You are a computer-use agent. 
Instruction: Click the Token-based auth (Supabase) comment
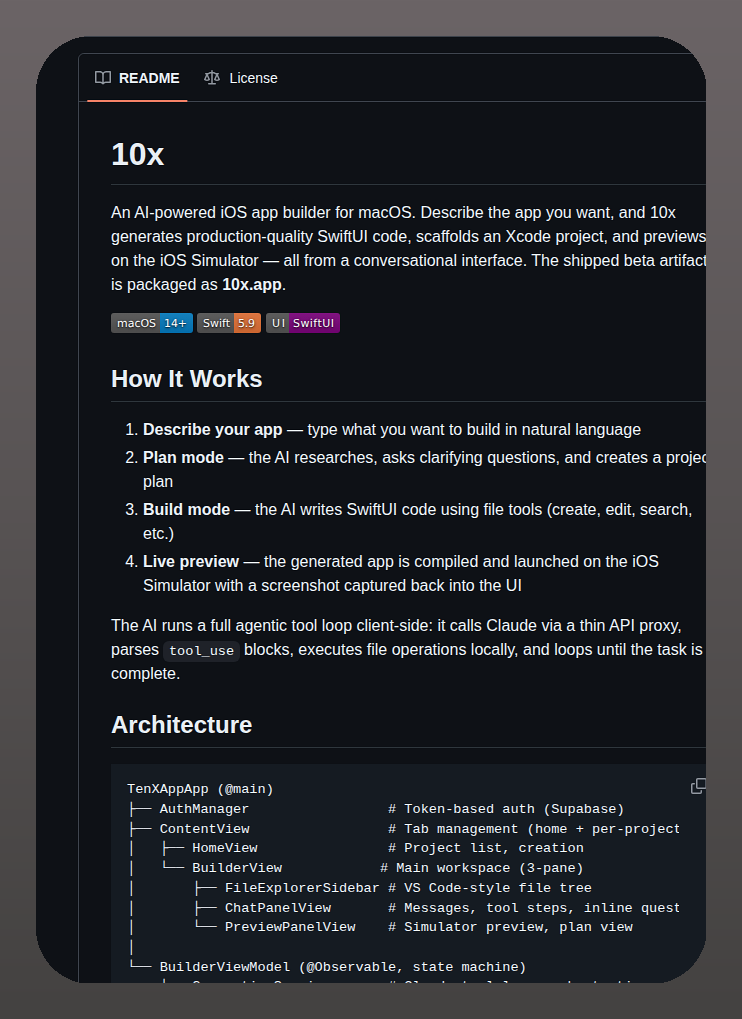pos(506,809)
